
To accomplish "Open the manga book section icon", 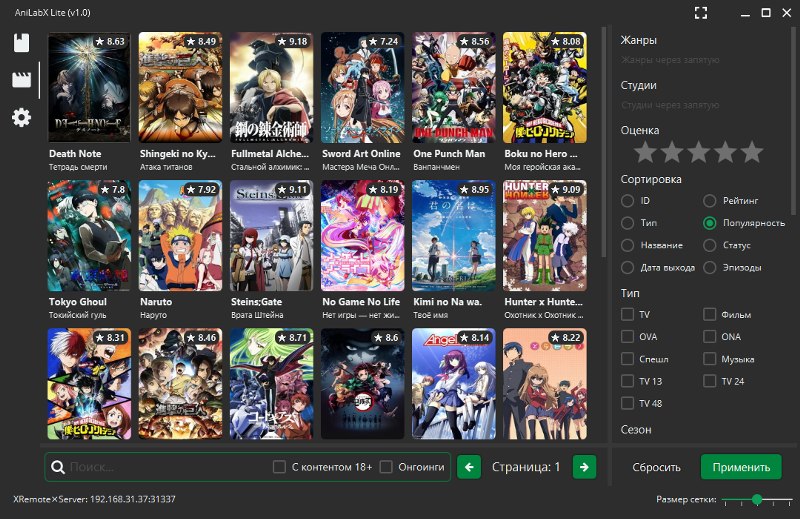I will 22,43.
